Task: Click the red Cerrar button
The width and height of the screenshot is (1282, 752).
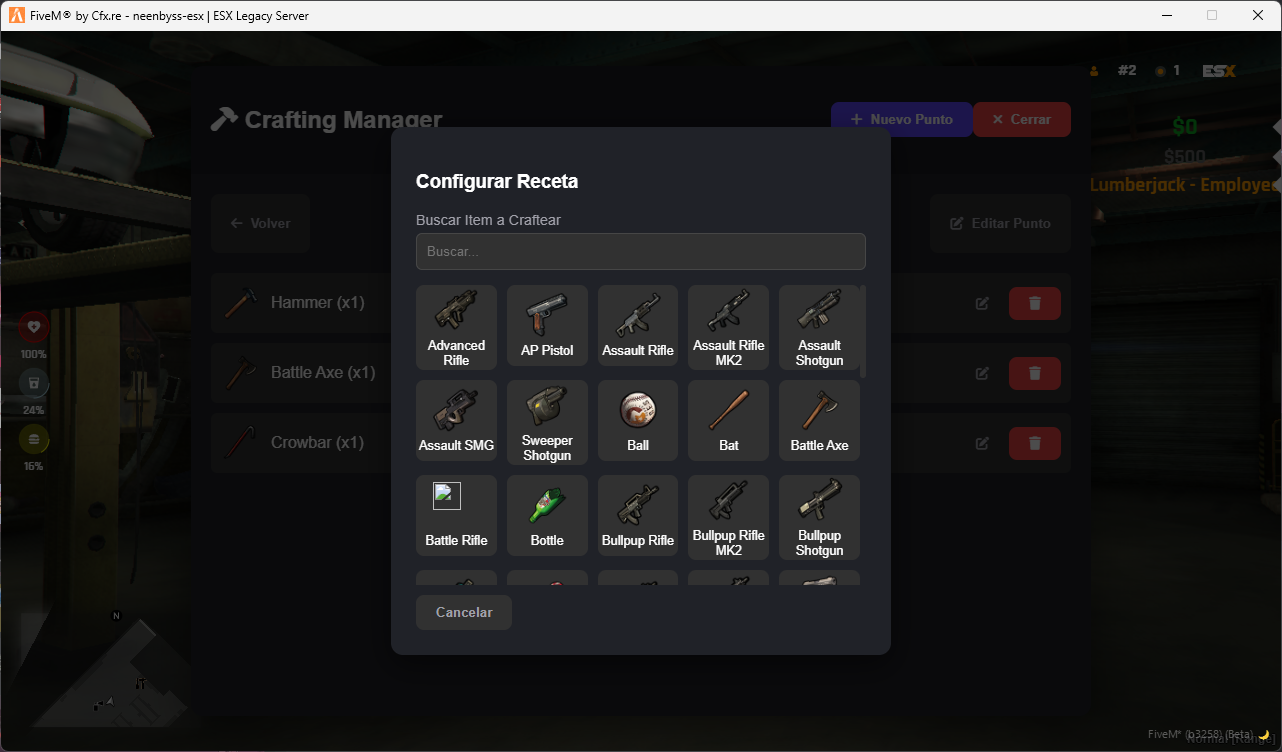Action: point(1021,119)
